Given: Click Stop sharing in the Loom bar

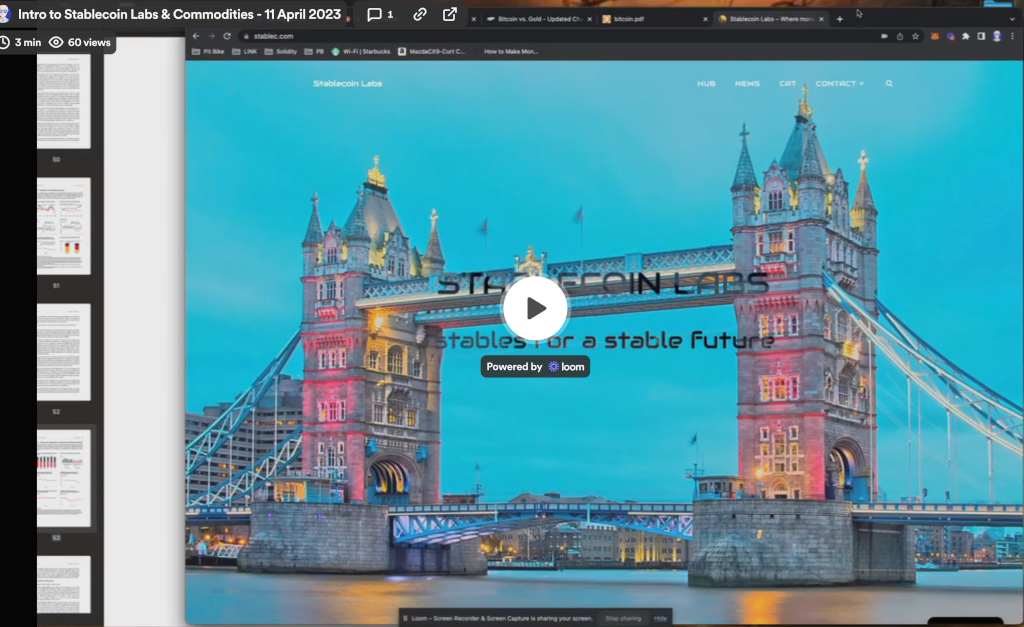Looking at the screenshot, I should click(x=623, y=618).
